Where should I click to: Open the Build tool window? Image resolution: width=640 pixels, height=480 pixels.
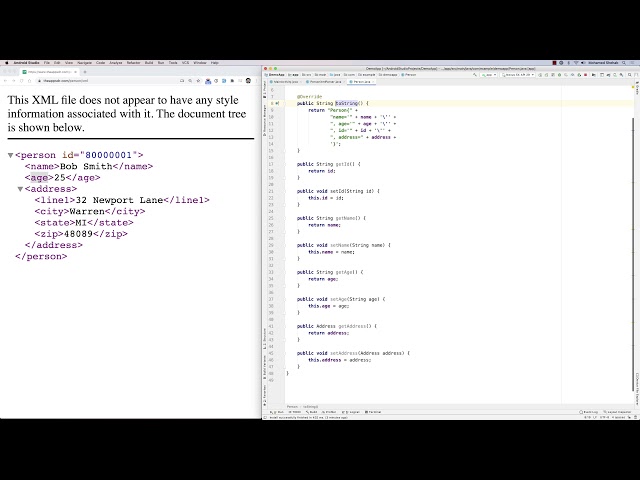coord(312,412)
